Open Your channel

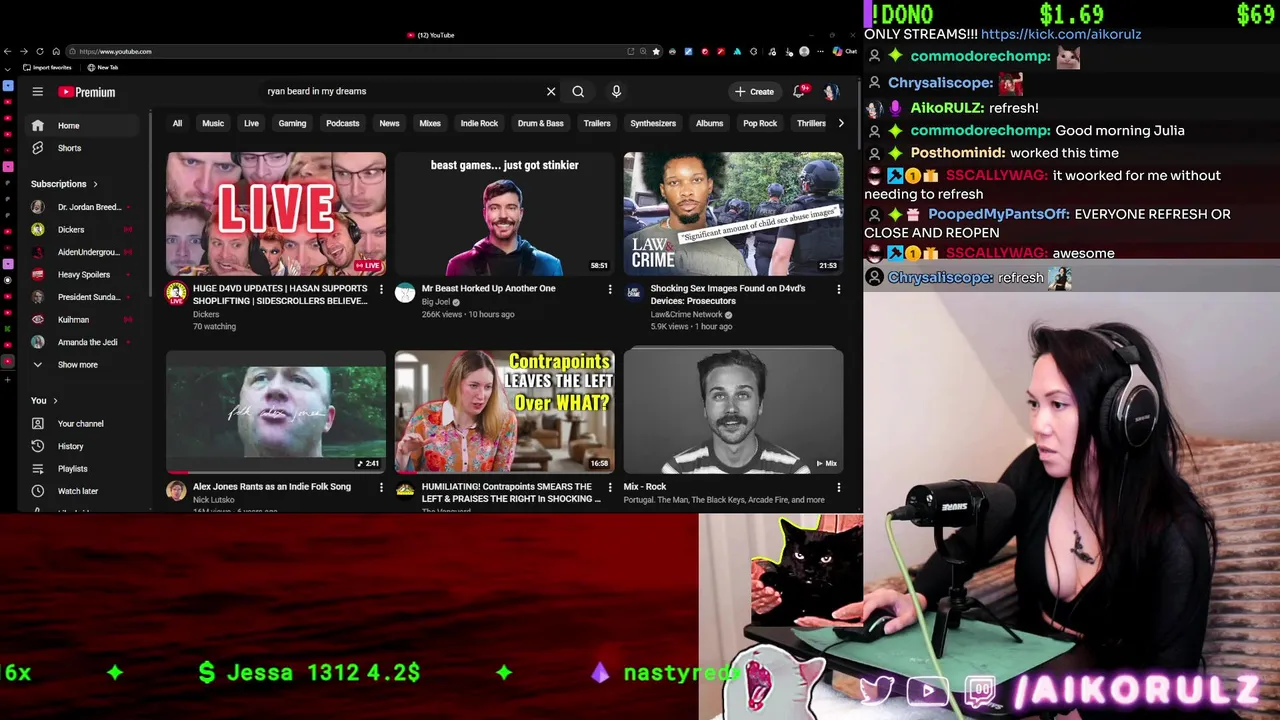pyautogui.click(x=84, y=424)
